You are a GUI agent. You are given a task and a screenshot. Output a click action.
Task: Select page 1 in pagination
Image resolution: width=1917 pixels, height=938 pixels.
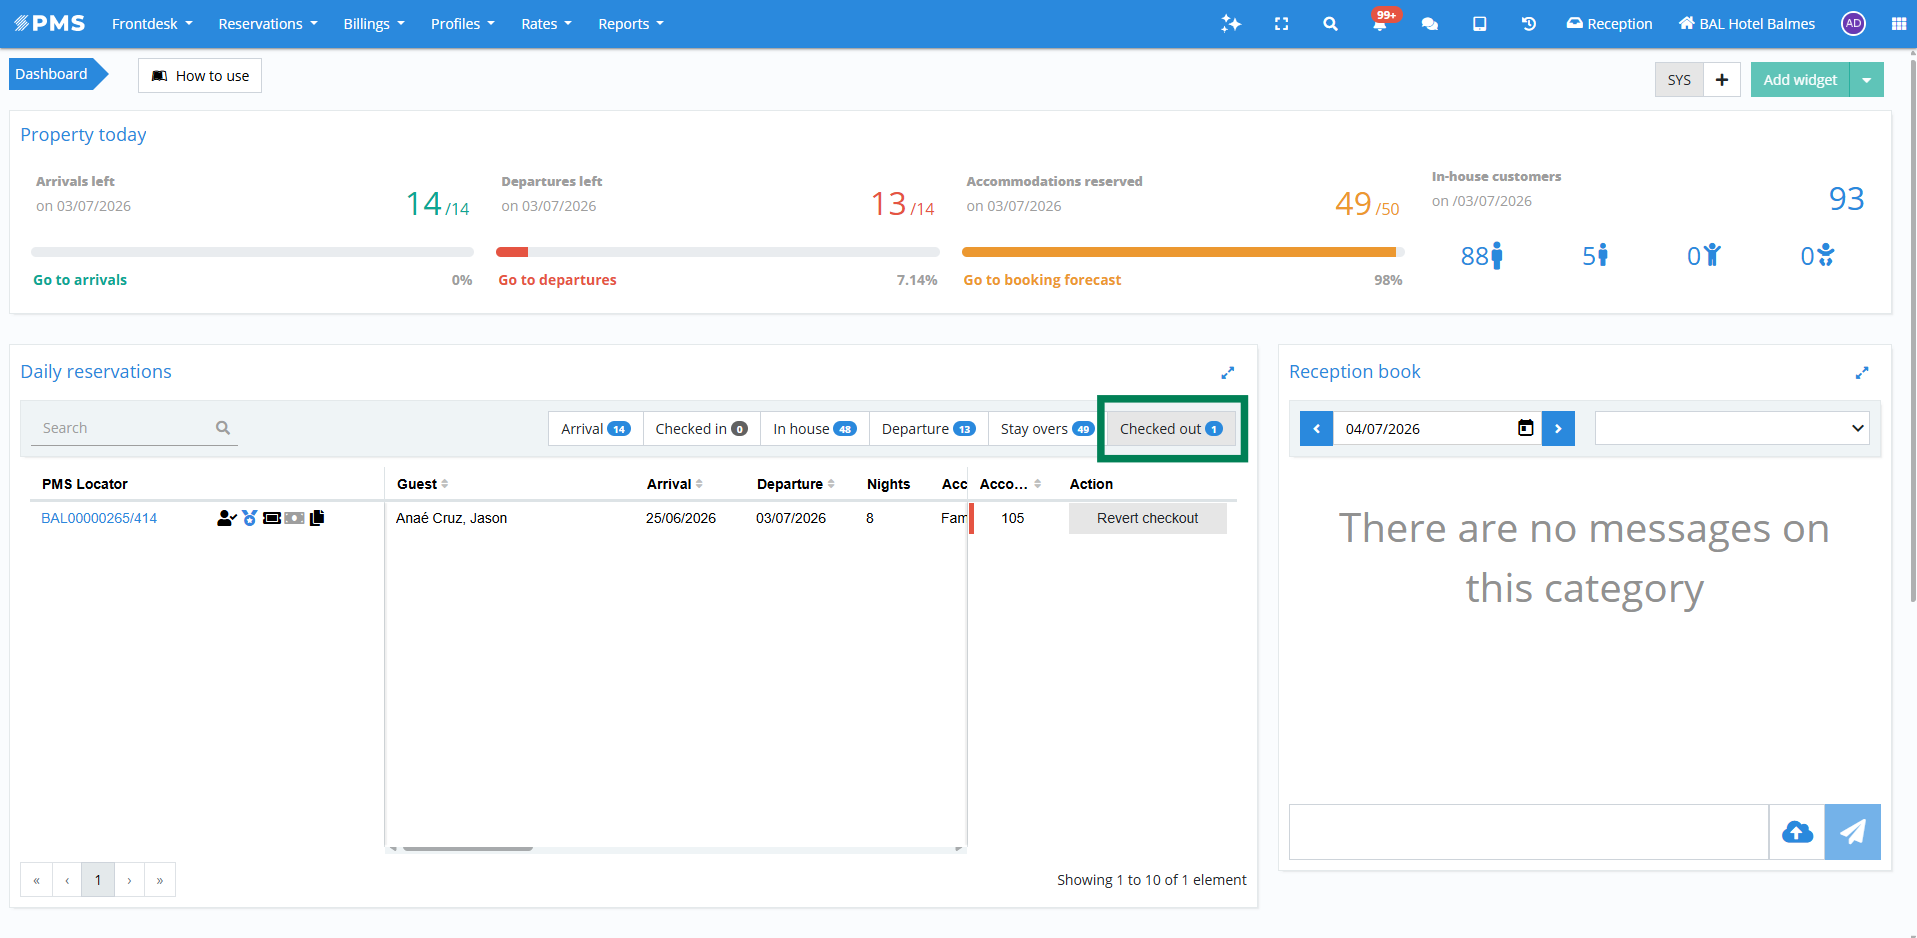pyautogui.click(x=98, y=880)
